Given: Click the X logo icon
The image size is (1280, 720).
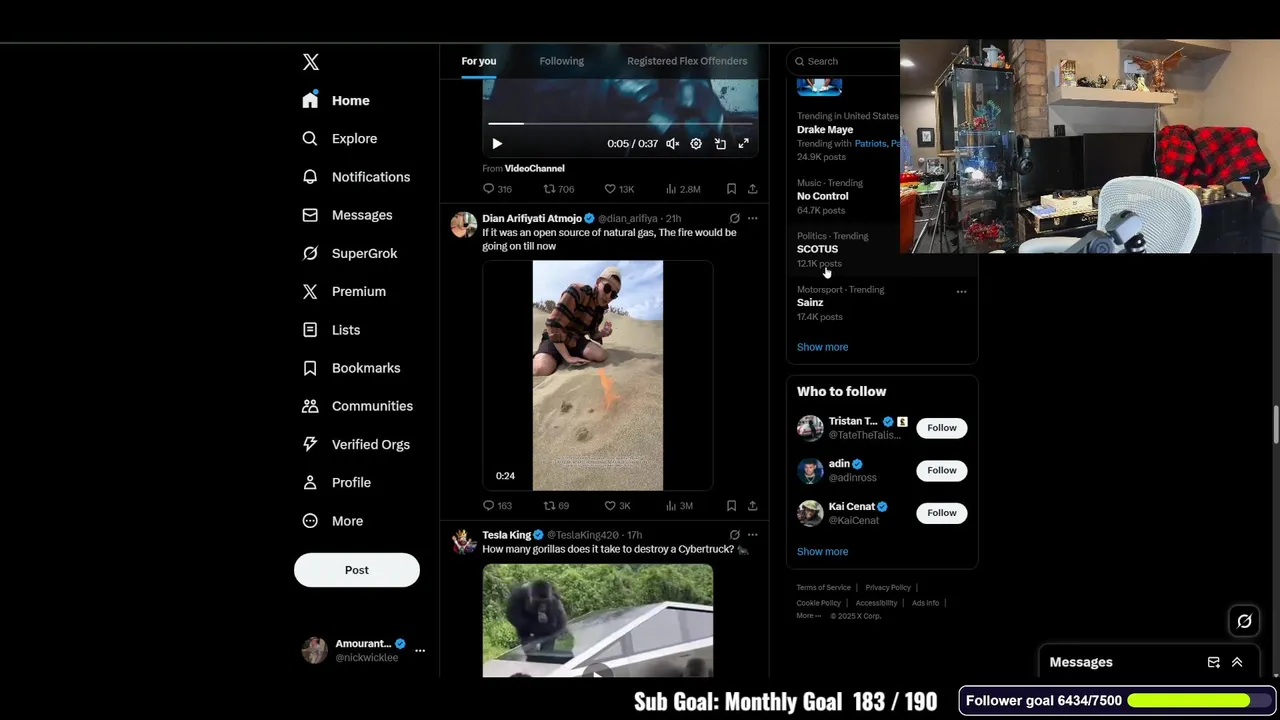Looking at the screenshot, I should [311, 62].
